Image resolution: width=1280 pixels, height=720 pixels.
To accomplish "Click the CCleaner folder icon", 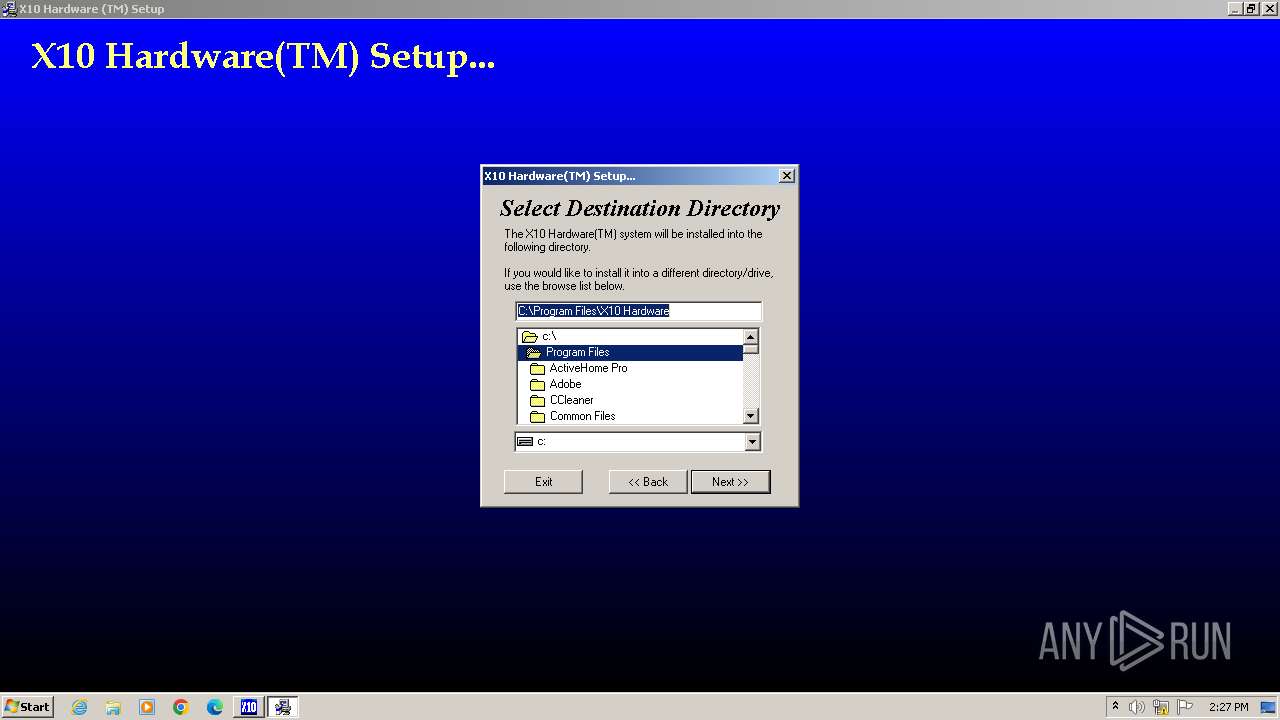I will point(537,400).
